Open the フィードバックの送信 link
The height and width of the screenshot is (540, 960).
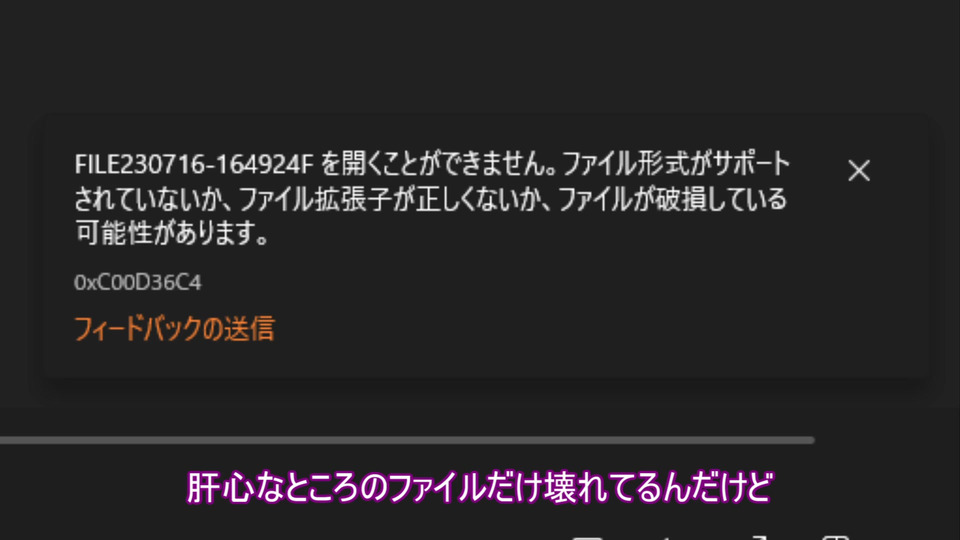174,329
